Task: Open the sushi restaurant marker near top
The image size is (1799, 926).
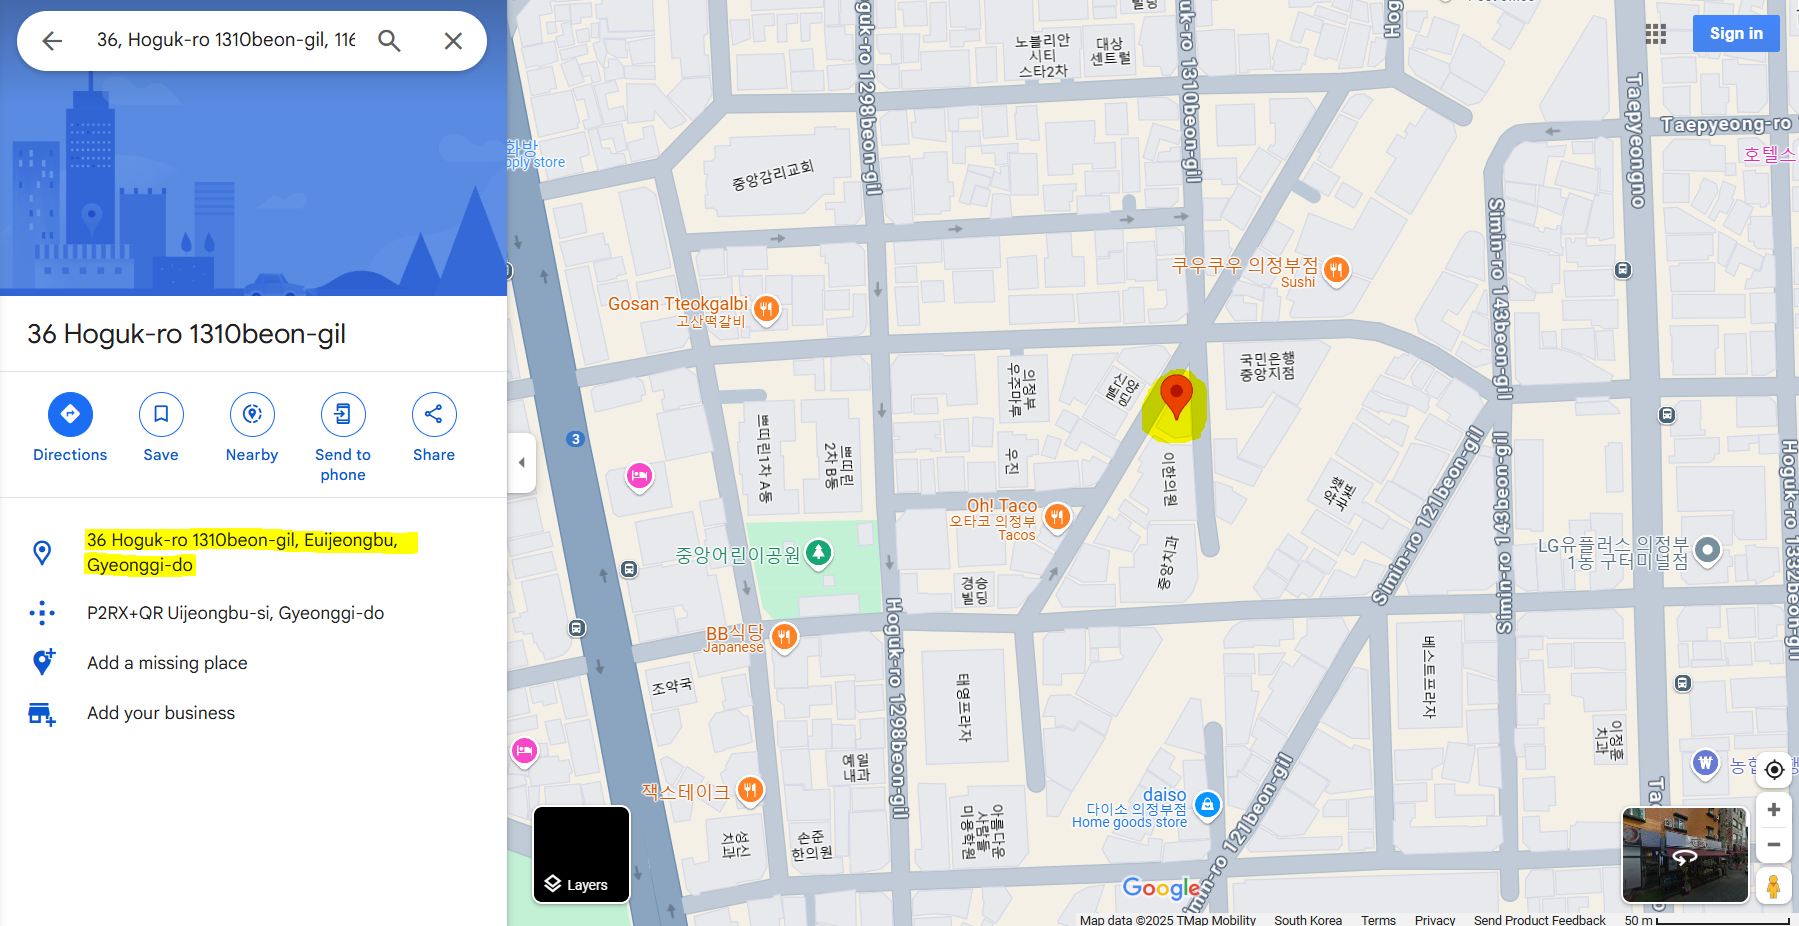Action: click(x=1336, y=270)
